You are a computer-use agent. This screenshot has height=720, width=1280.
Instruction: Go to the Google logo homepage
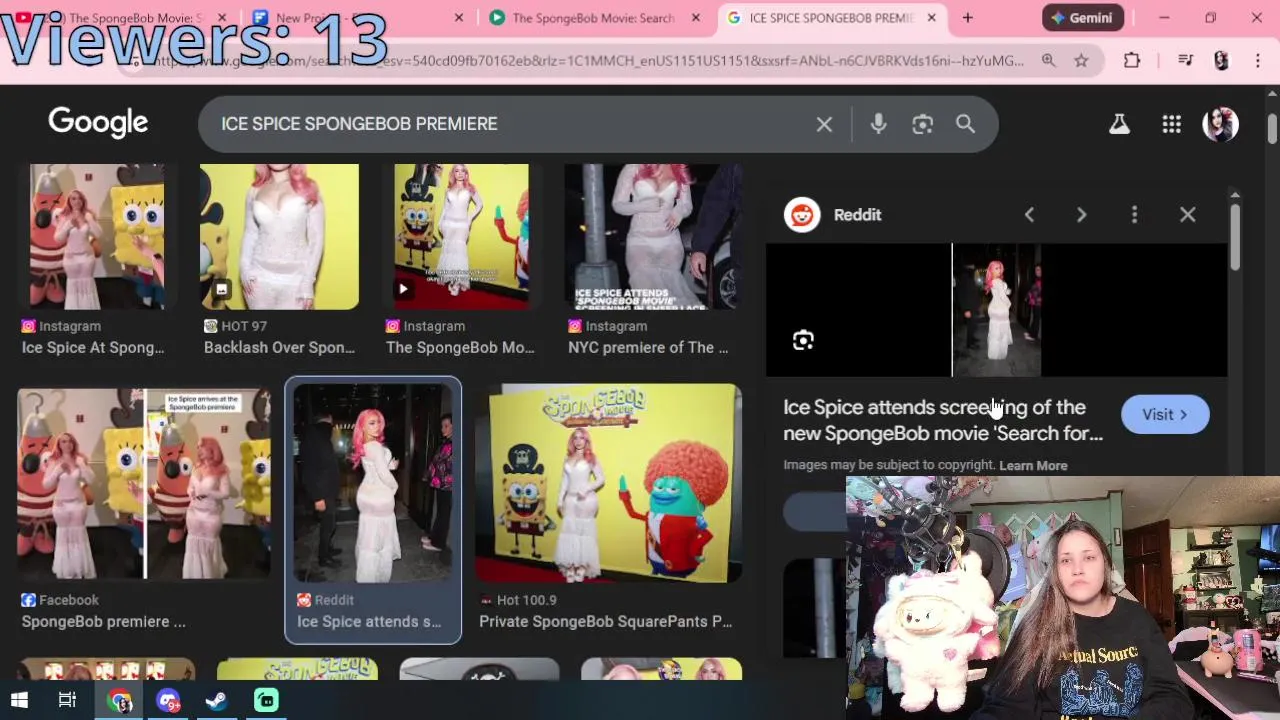pyautogui.click(x=98, y=123)
